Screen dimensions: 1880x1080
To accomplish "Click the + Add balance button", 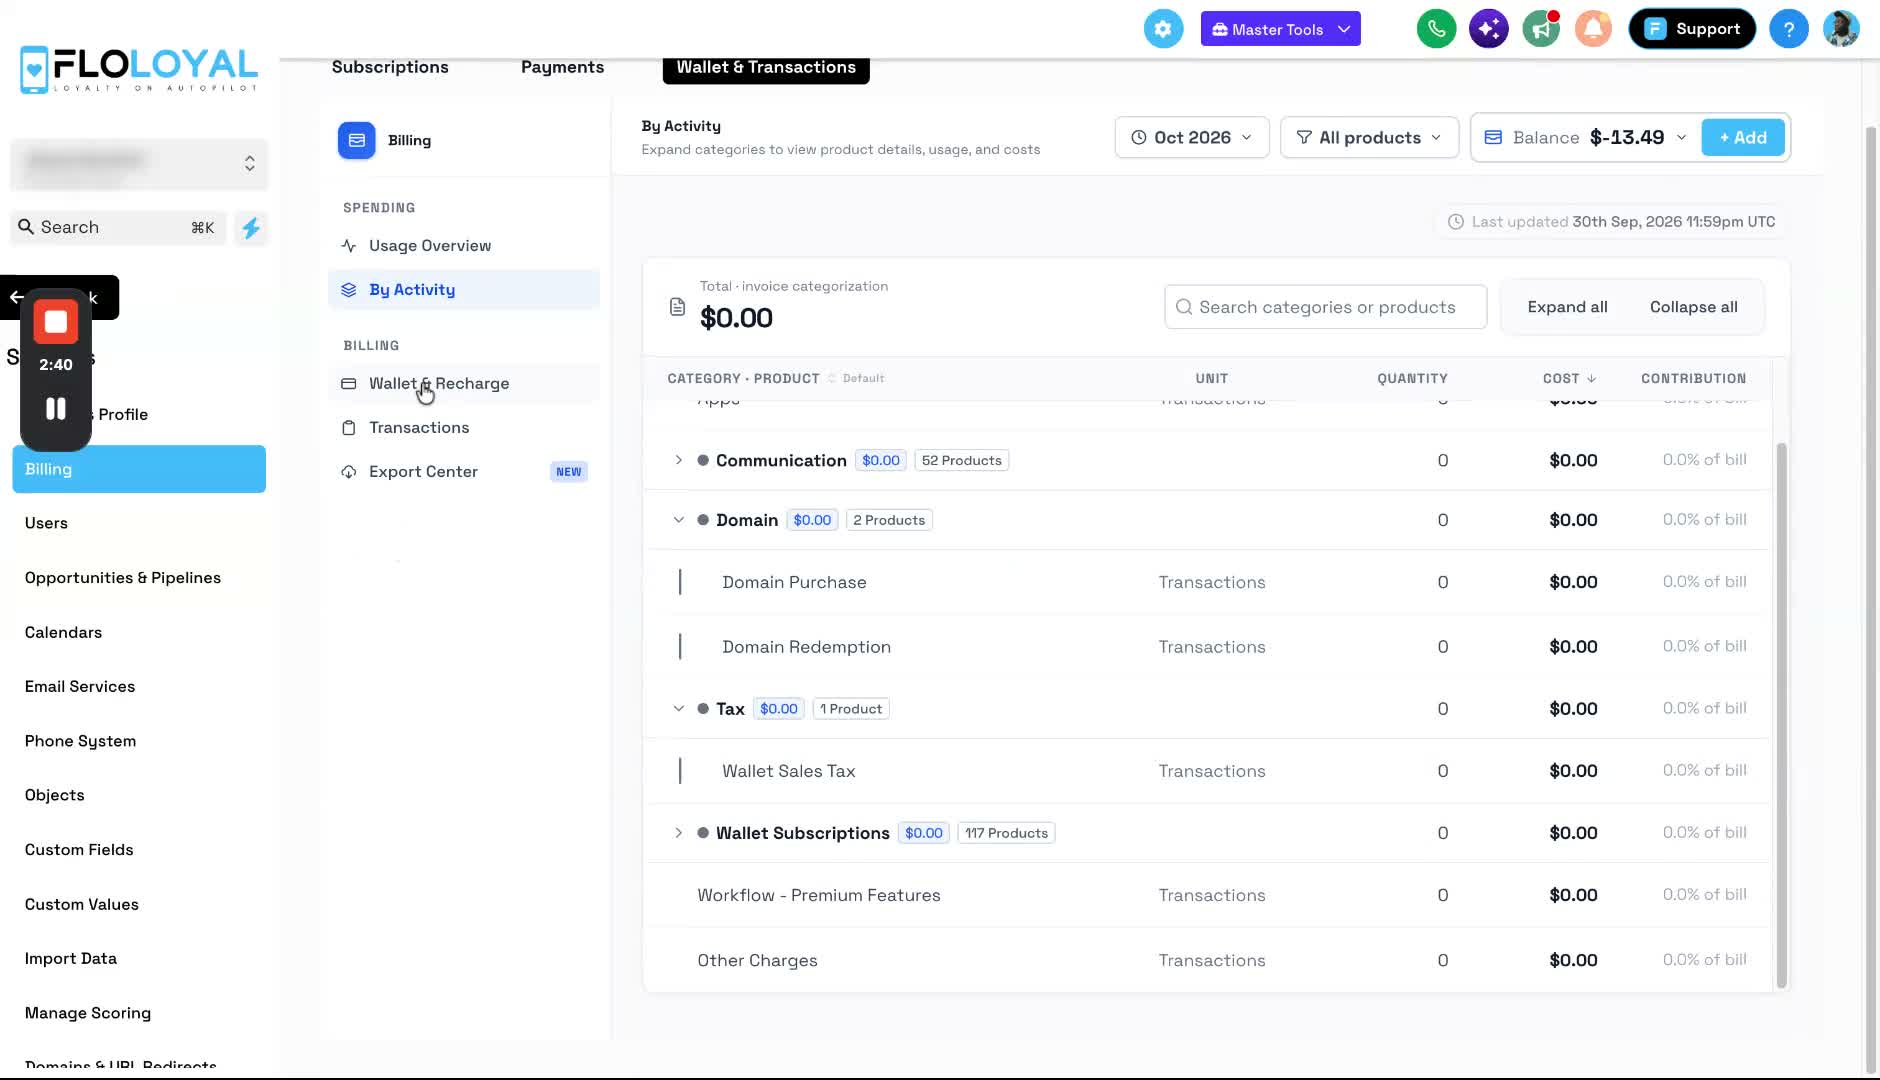I will tap(1742, 137).
